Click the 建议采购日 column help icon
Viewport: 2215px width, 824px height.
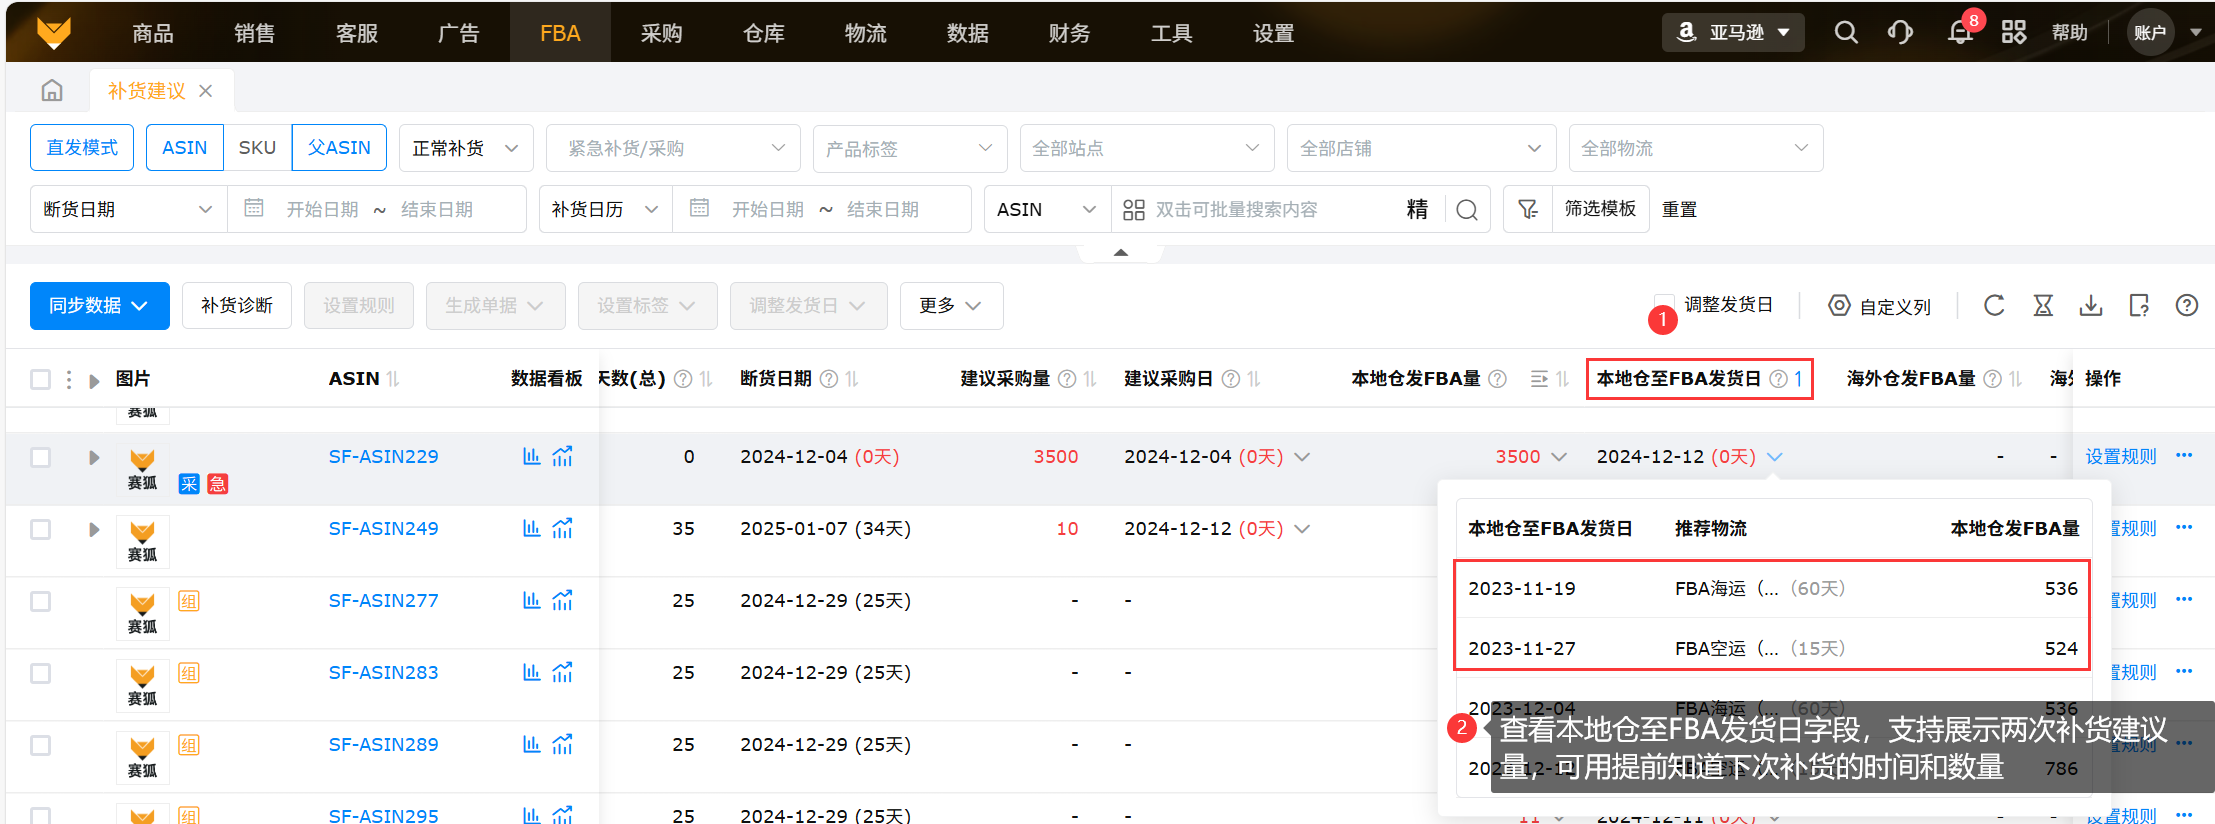pyautogui.click(x=1231, y=379)
